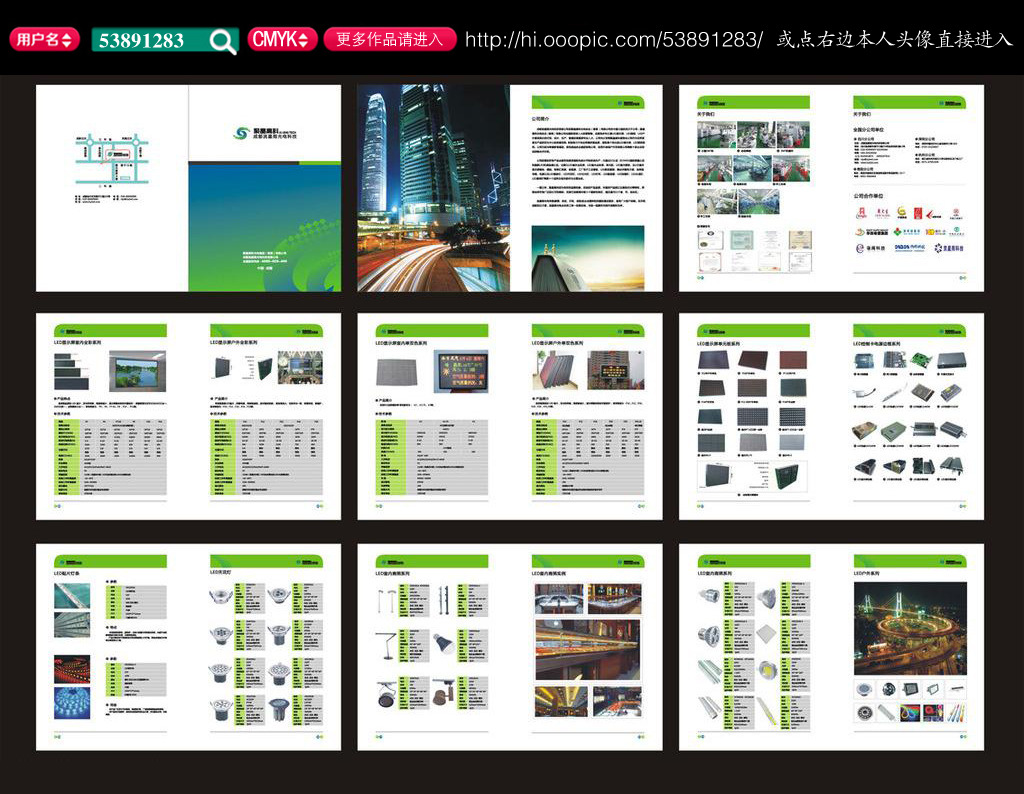1024x794 pixels.
Task: Select the night city skyscraper photo
Action: point(433,187)
